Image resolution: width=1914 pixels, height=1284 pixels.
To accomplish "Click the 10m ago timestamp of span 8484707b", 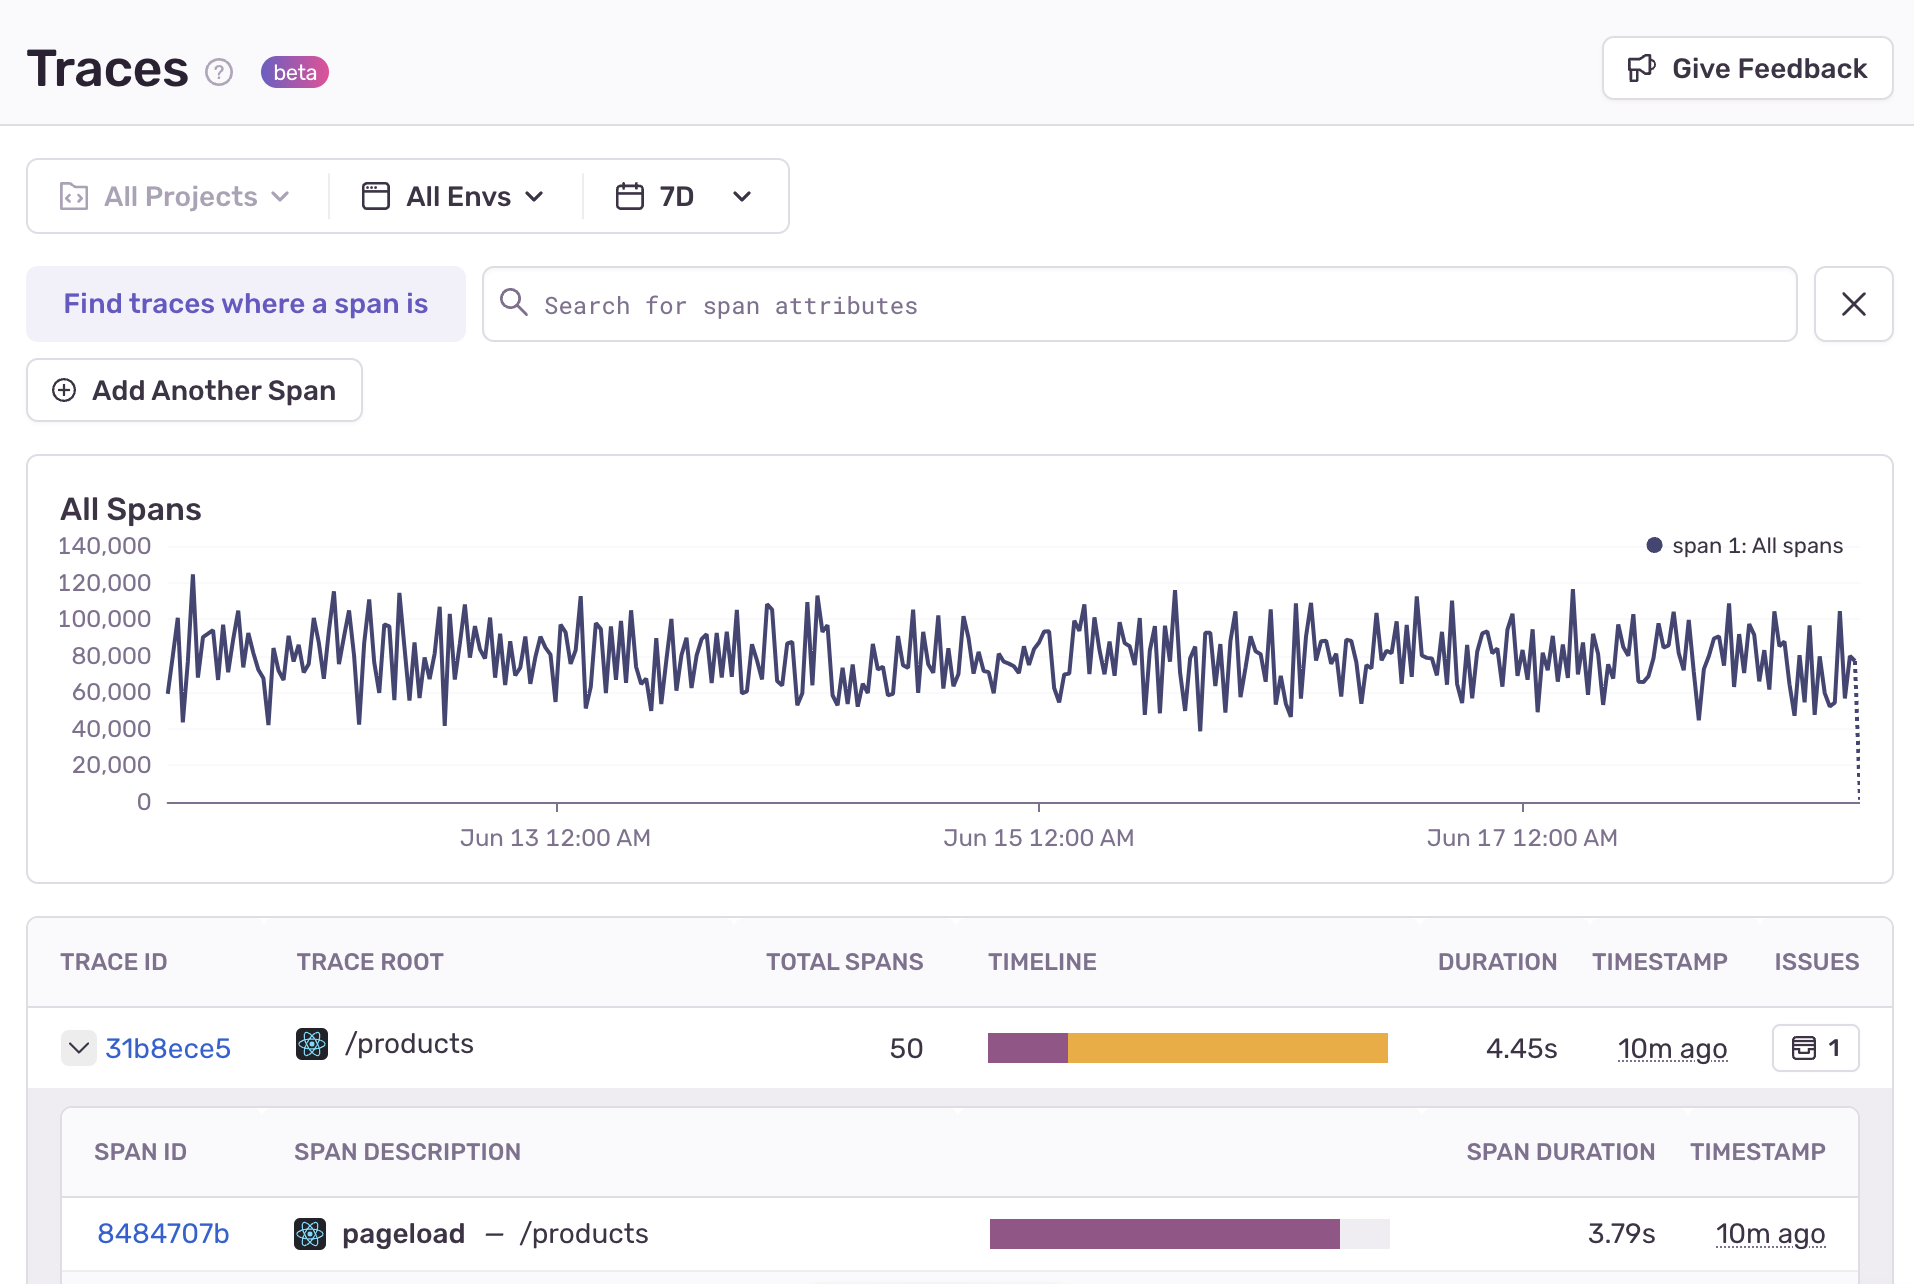I will tap(1771, 1234).
